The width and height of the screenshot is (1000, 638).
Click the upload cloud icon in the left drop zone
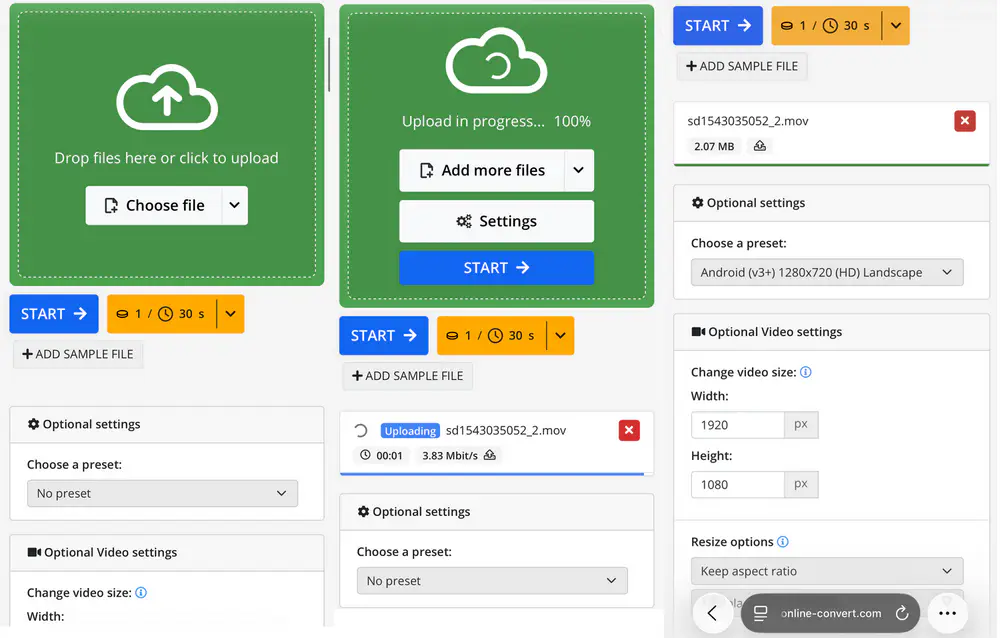coord(167,97)
